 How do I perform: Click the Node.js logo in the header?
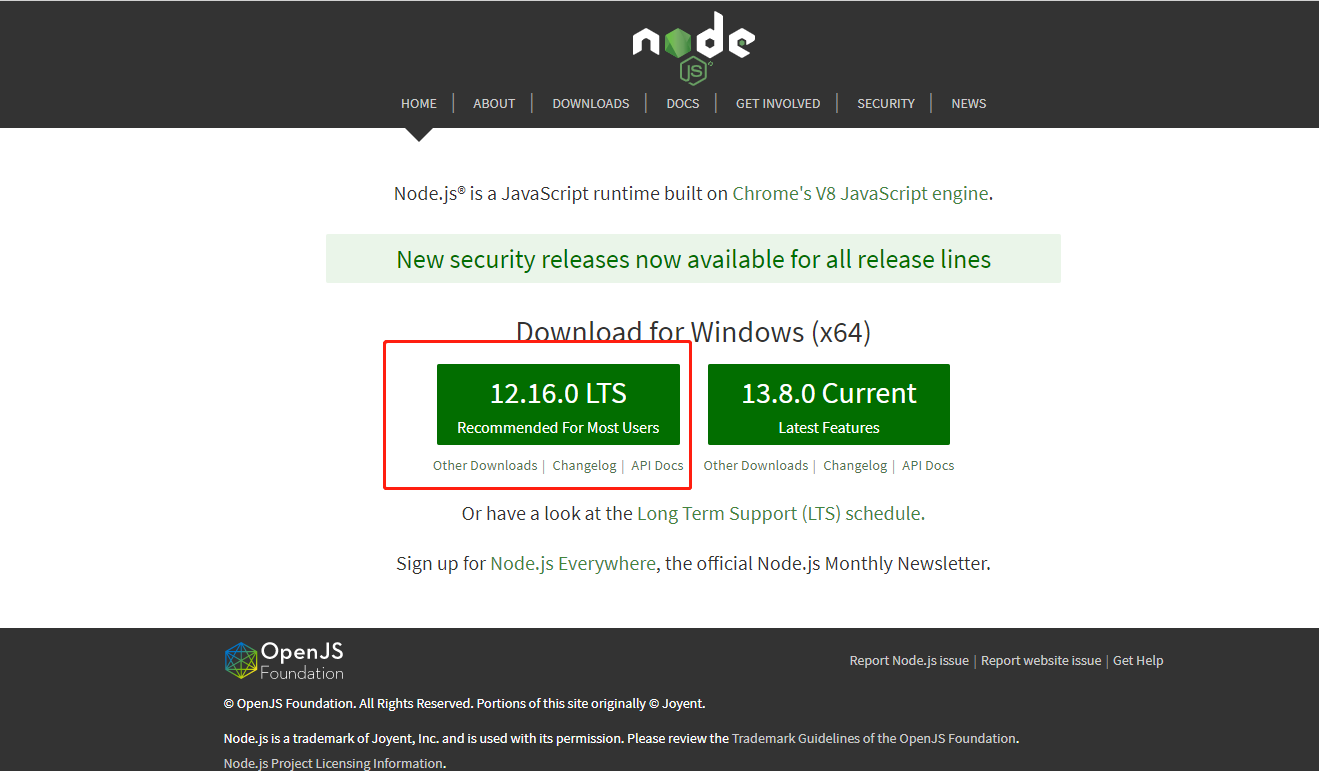(693, 48)
